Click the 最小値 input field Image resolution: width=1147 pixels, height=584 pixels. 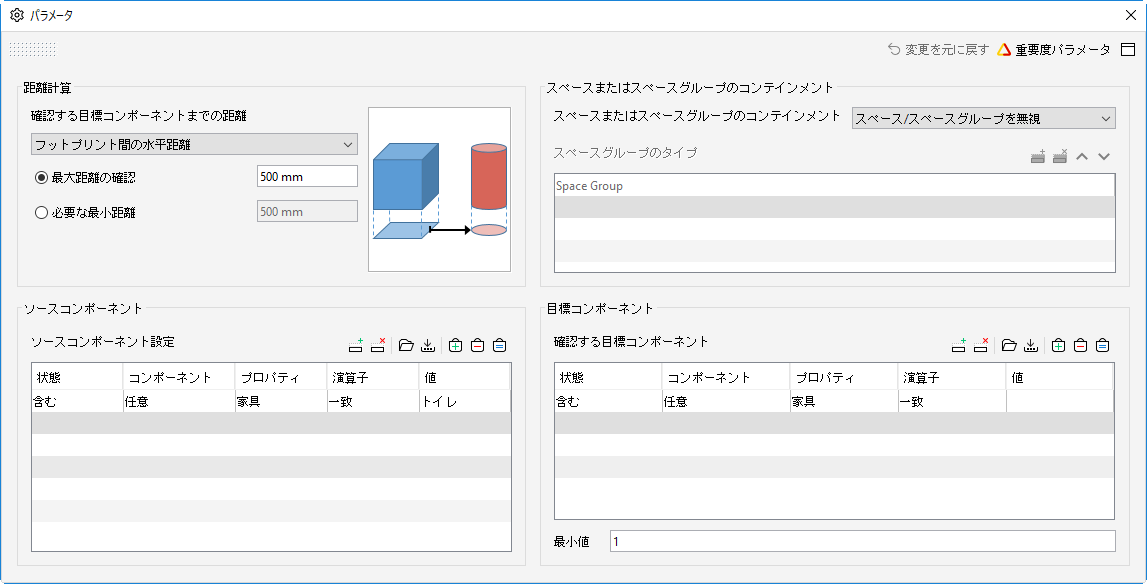pyautogui.click(x=862, y=542)
